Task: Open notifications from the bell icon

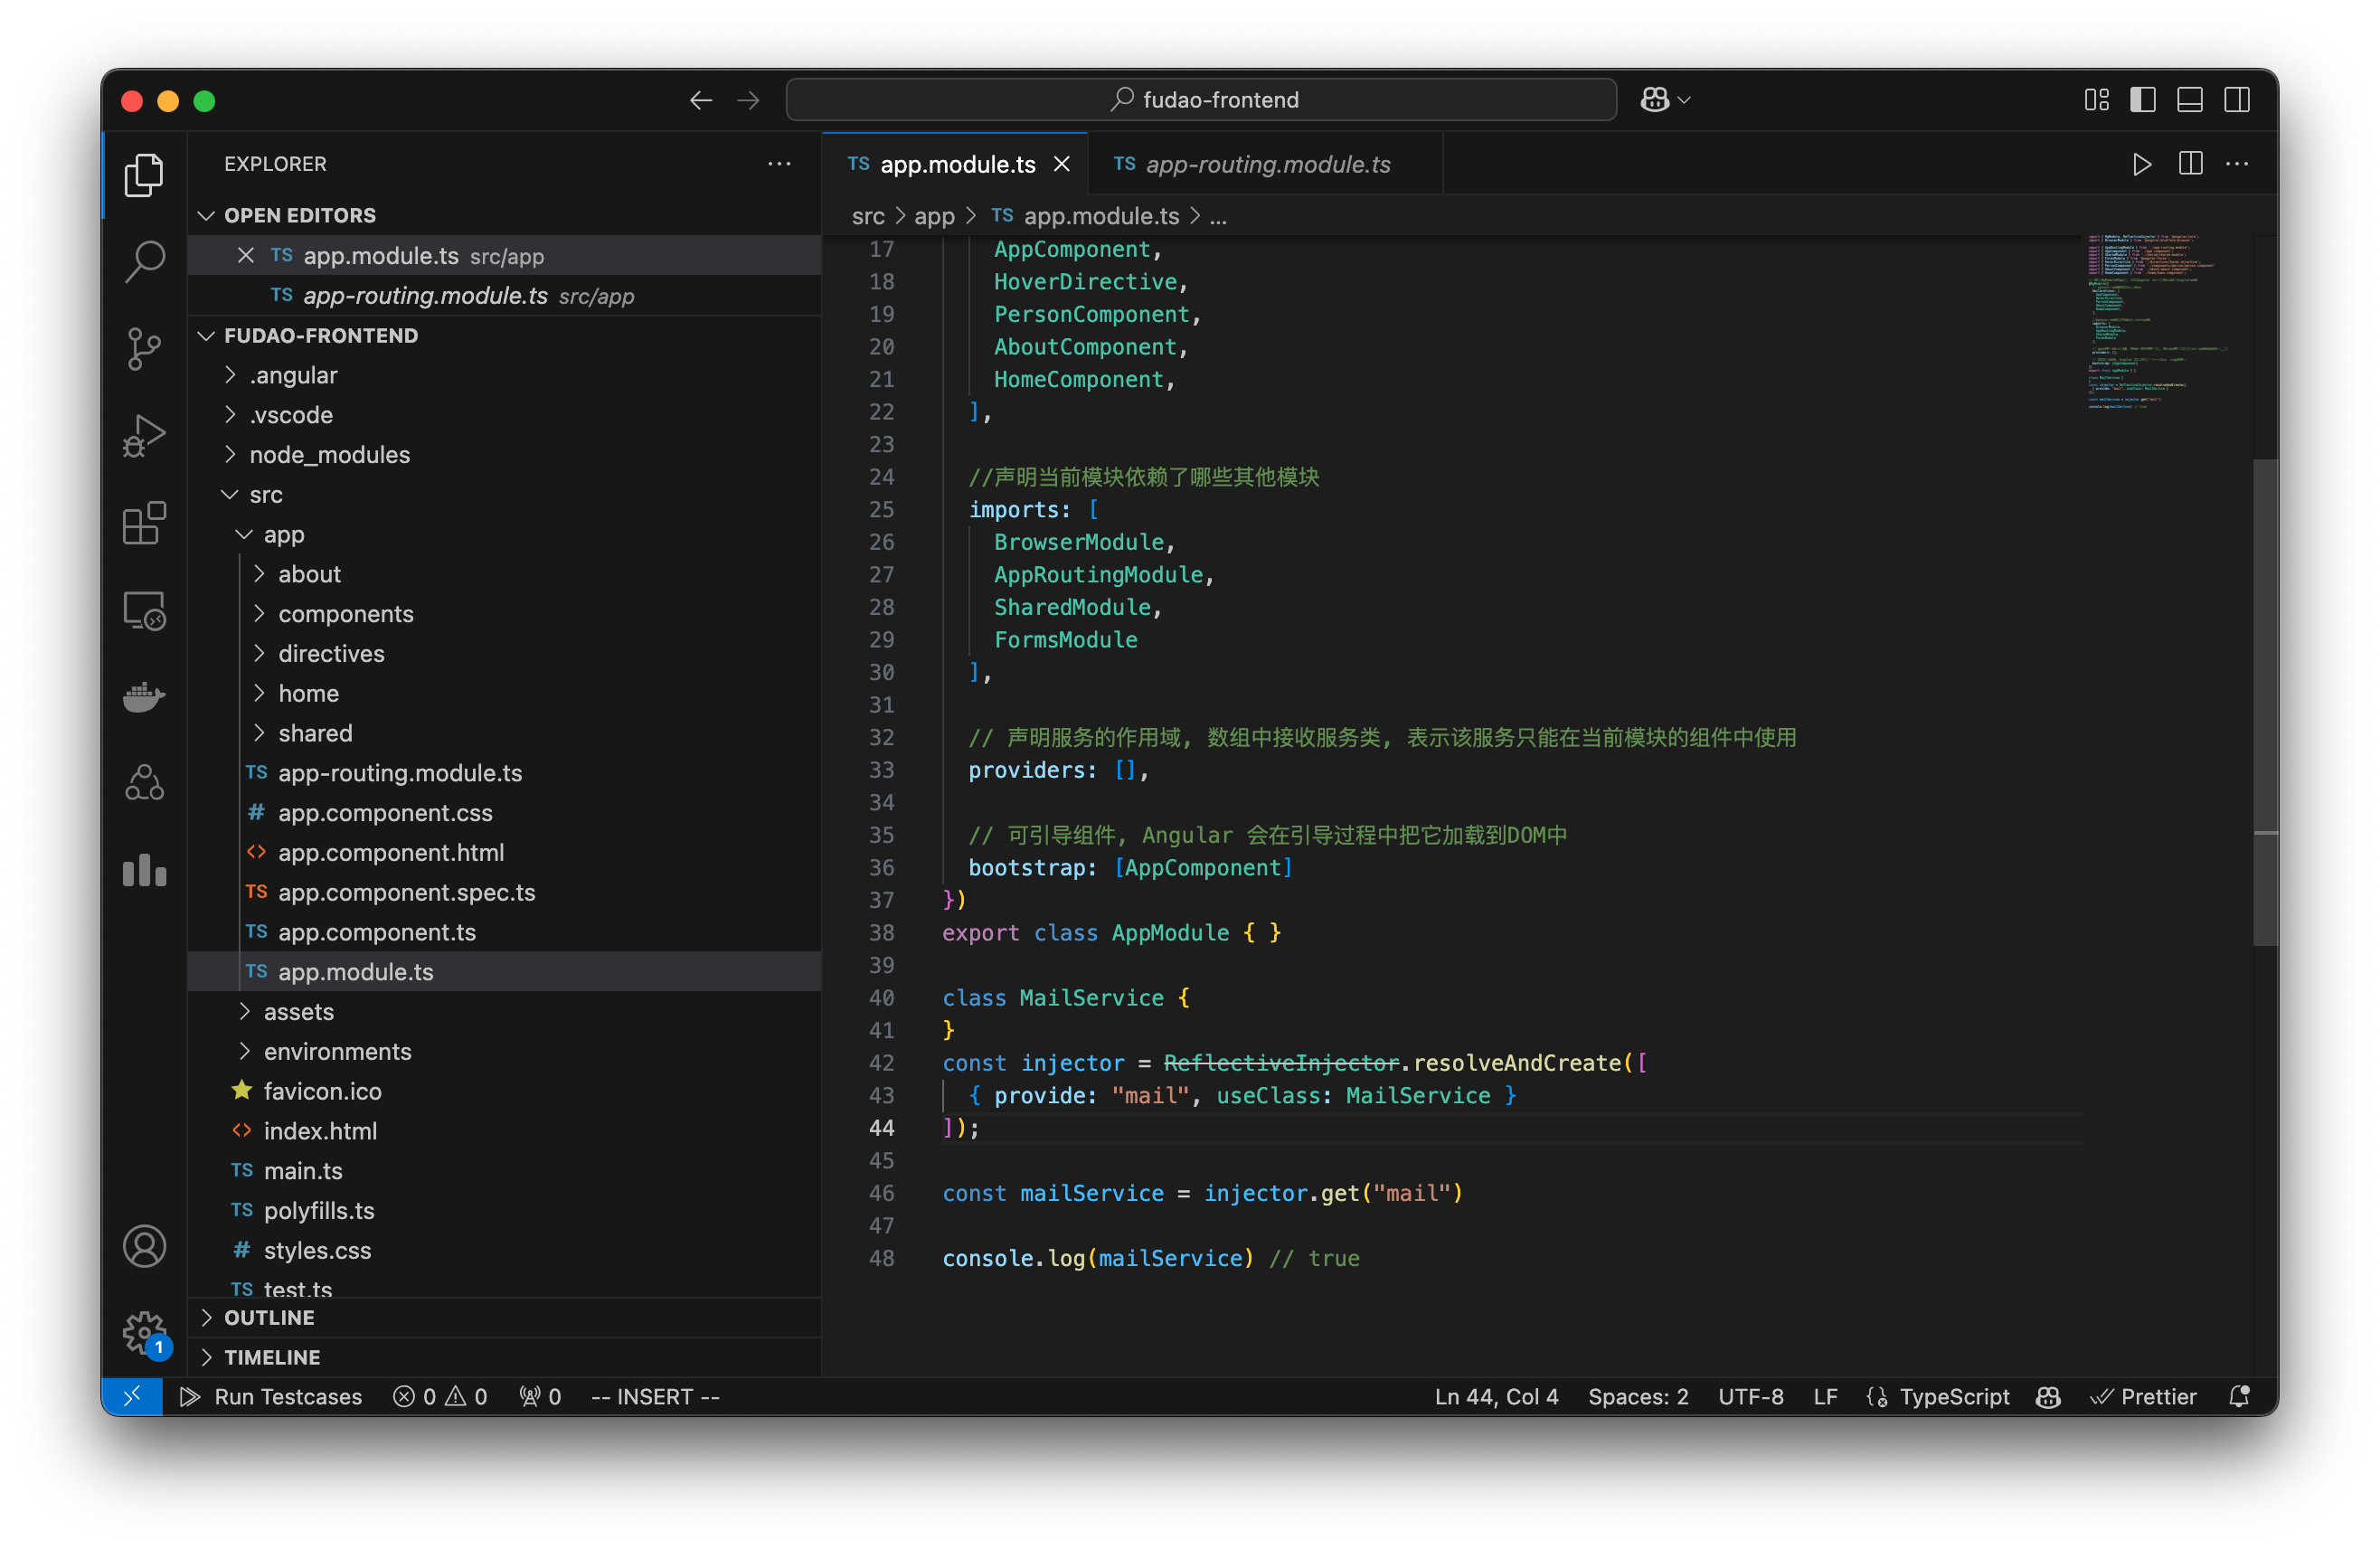Action: pyautogui.click(x=2240, y=1396)
